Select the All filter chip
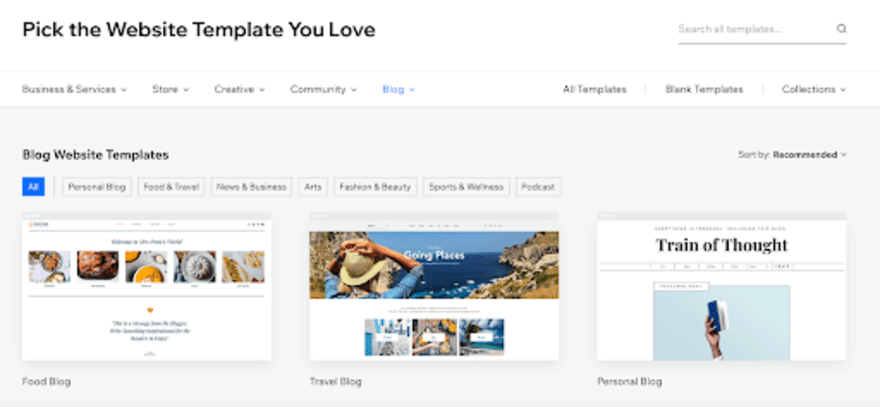 [x=33, y=187]
